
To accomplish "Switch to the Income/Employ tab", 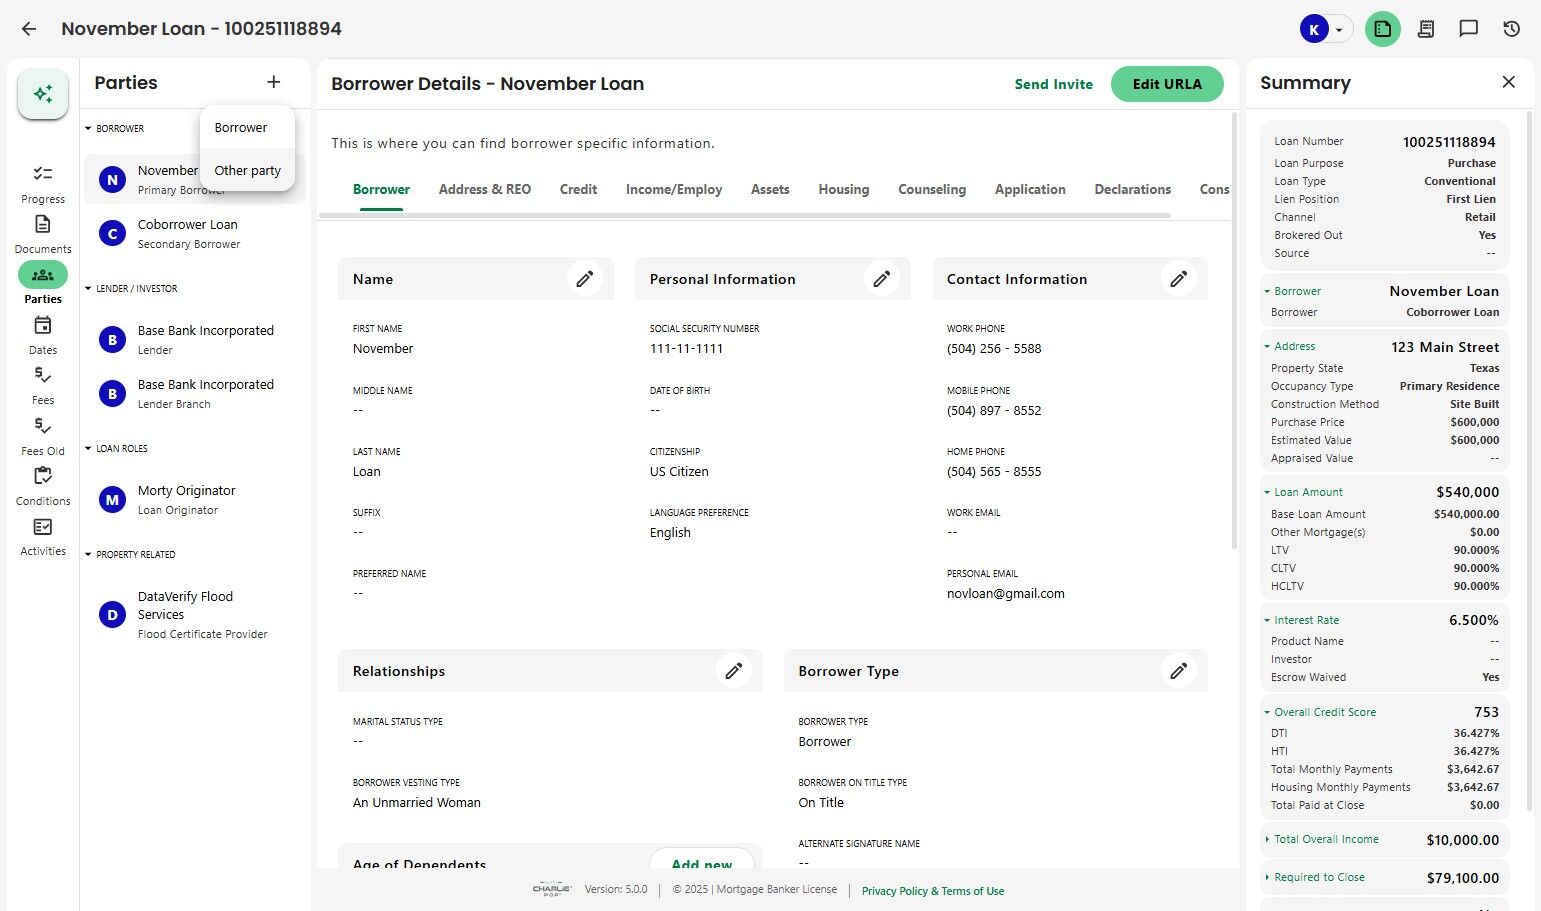I will coord(673,189).
